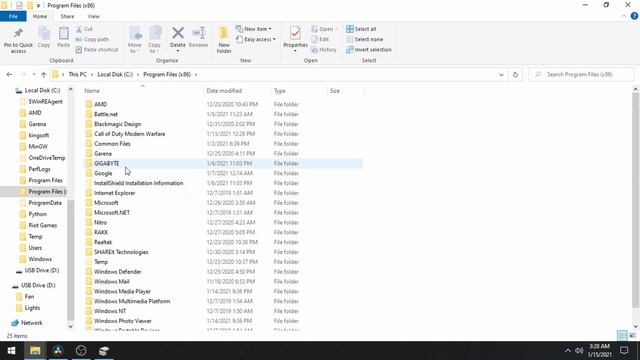Open the New item dropdown
Screen dimensions: 640x360
click(x=254, y=29)
